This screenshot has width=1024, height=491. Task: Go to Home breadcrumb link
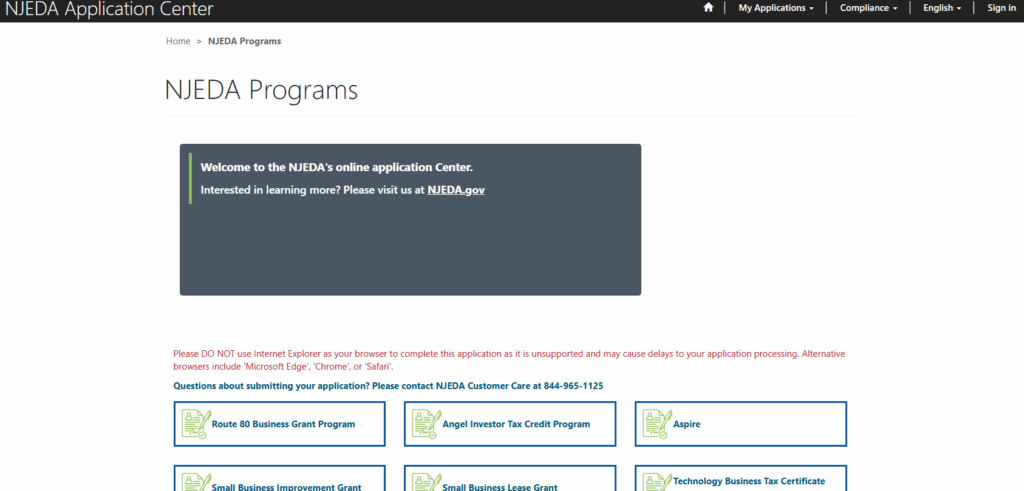(x=178, y=41)
